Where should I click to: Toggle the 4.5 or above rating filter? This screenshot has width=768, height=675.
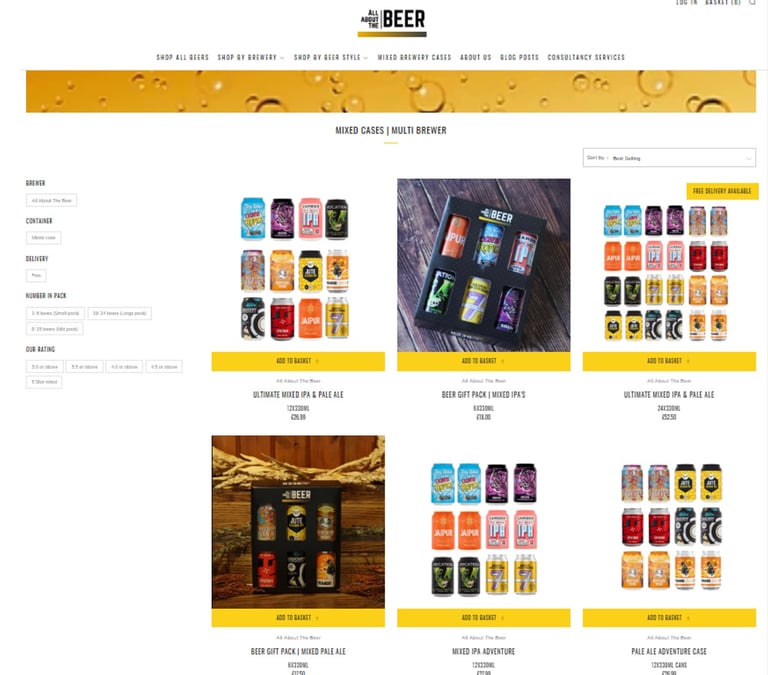164,367
